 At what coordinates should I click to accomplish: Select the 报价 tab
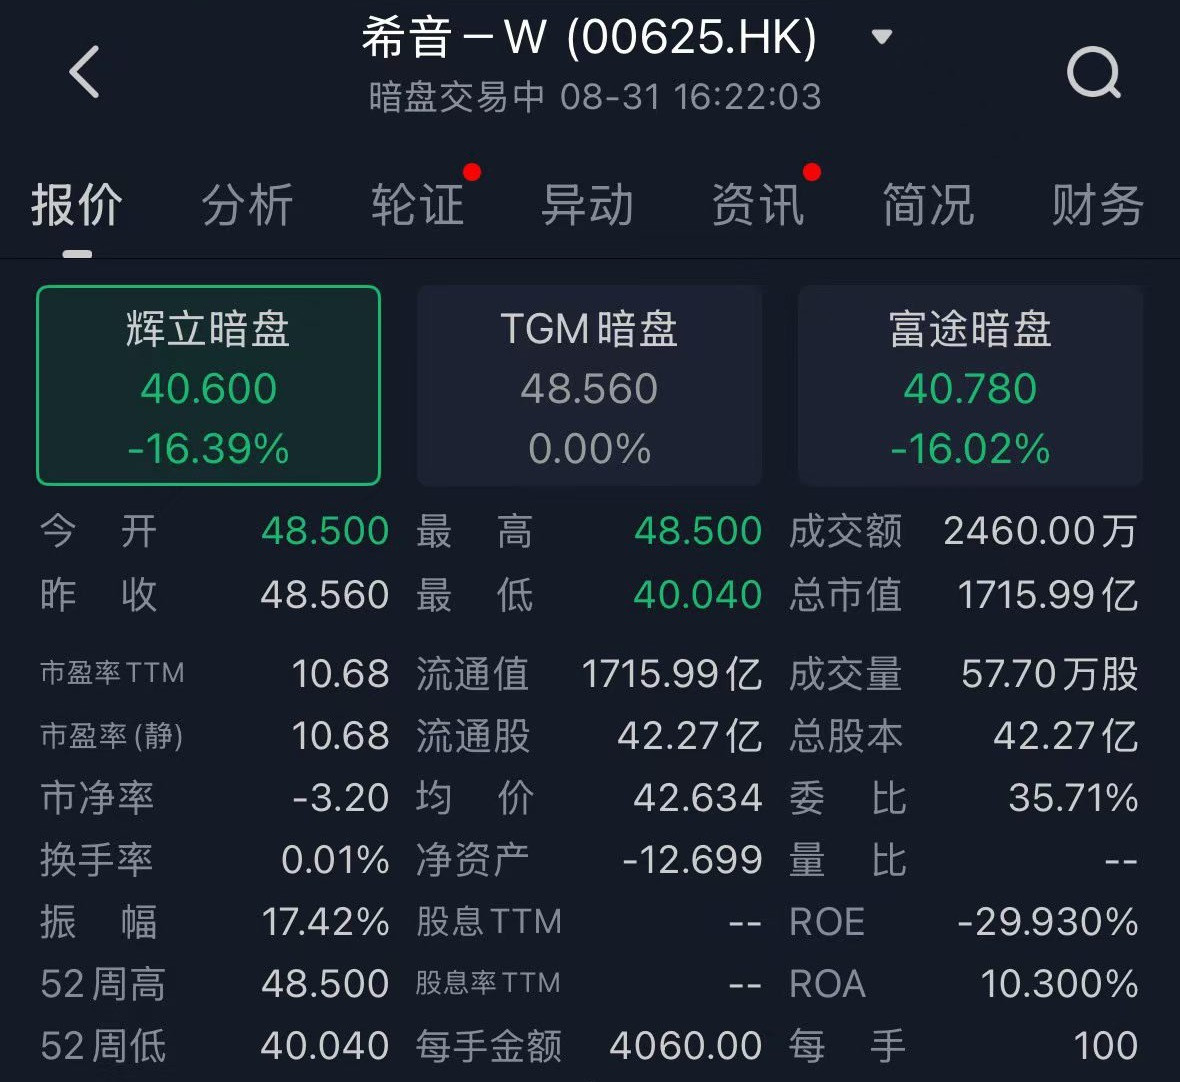[x=76, y=205]
